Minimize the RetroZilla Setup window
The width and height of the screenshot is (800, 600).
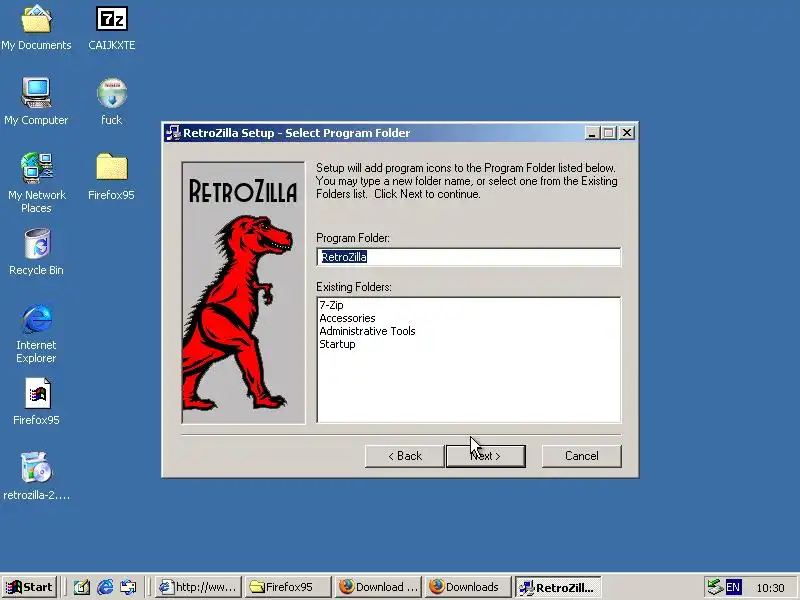pyautogui.click(x=592, y=133)
